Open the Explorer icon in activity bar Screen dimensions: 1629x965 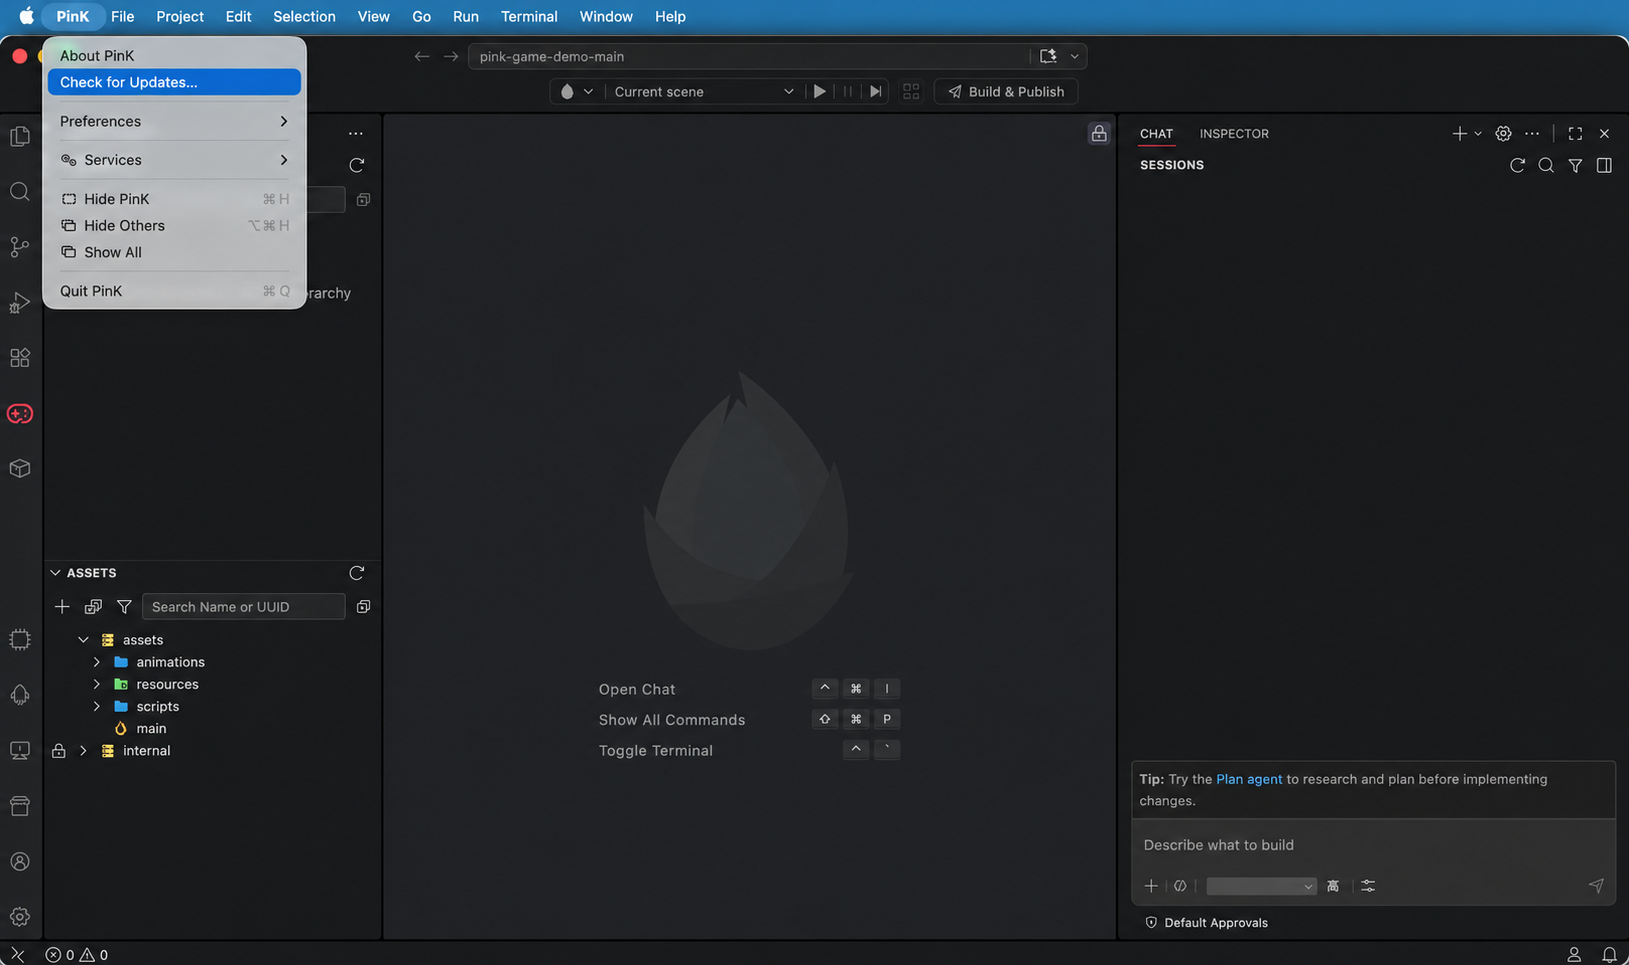click(x=20, y=137)
